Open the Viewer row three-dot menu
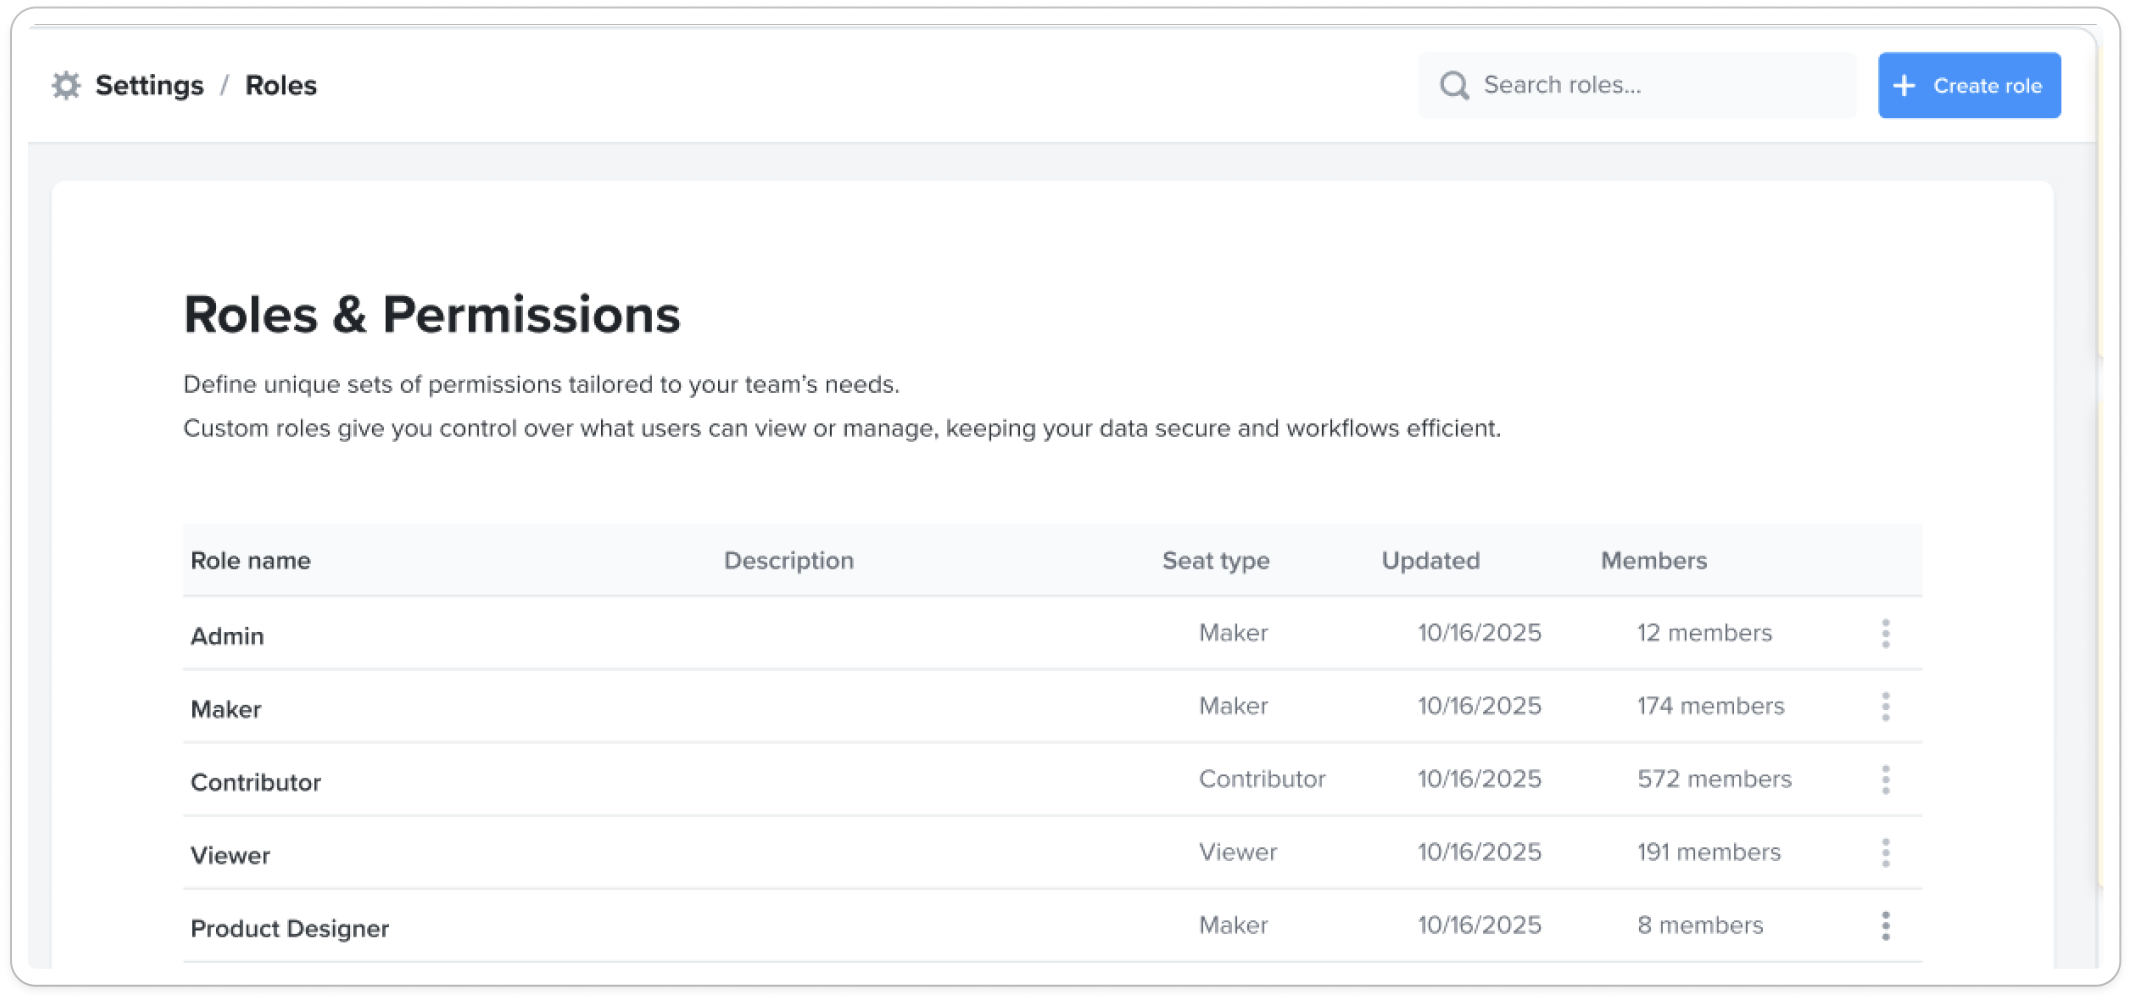 (1885, 852)
